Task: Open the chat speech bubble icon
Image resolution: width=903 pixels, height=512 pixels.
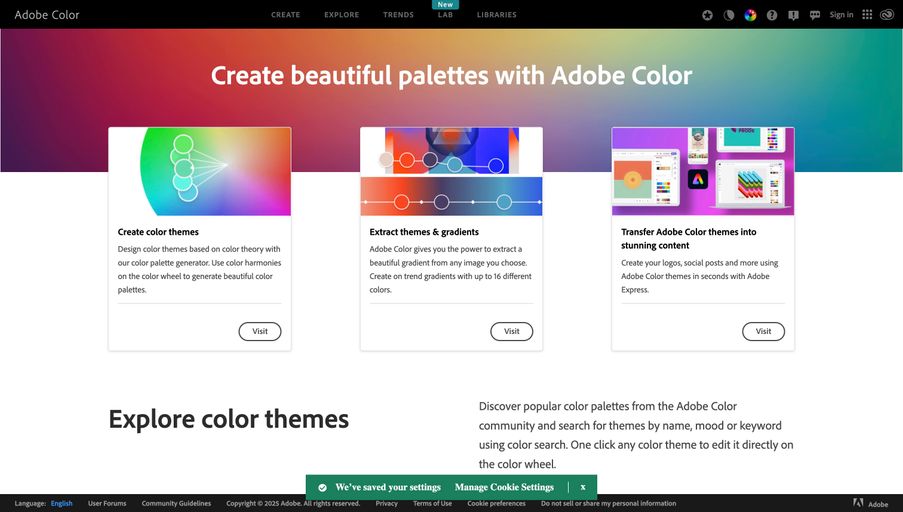Action: (815, 16)
